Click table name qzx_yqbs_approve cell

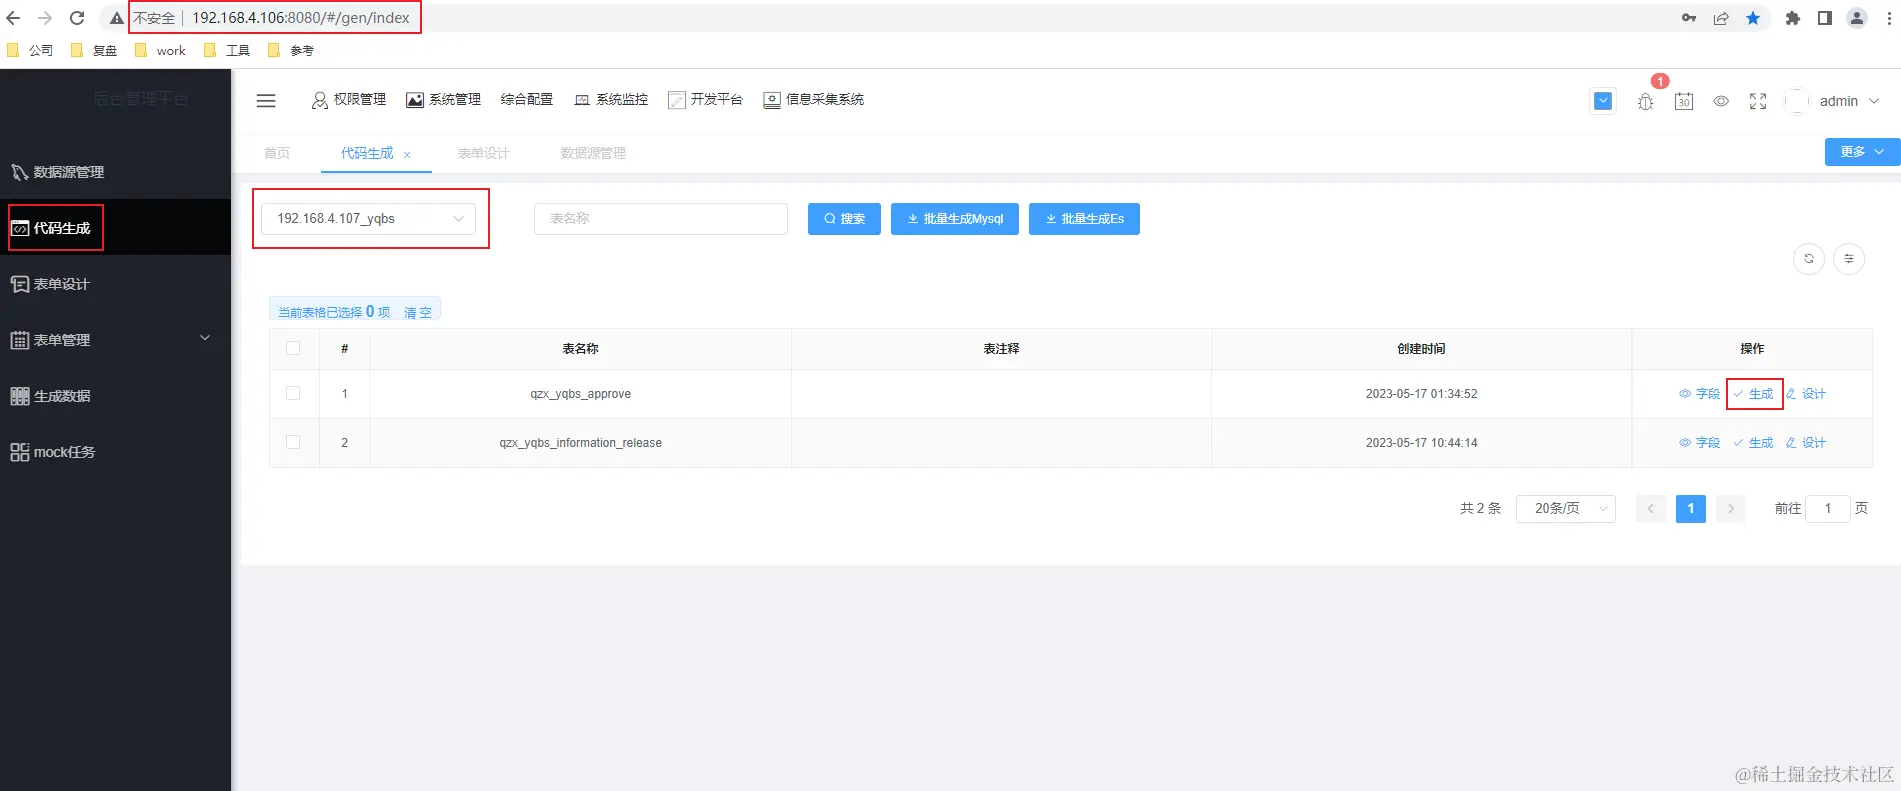[x=580, y=394]
